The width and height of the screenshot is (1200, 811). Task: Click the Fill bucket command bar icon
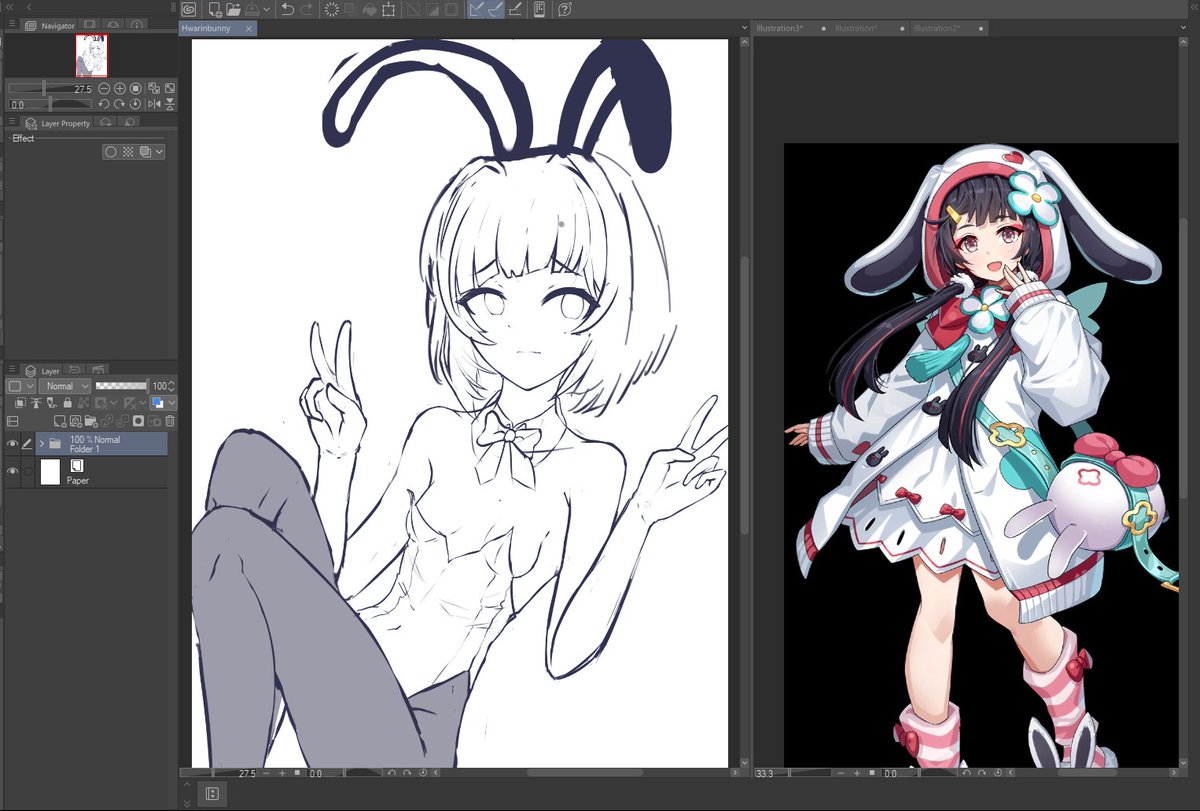(x=370, y=9)
